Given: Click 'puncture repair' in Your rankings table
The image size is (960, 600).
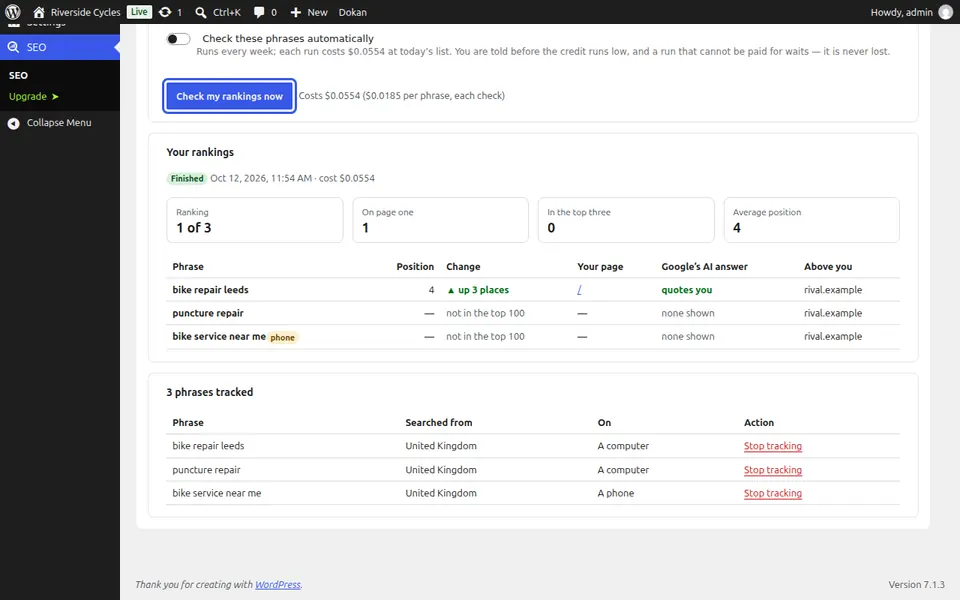Looking at the screenshot, I should click(208, 313).
